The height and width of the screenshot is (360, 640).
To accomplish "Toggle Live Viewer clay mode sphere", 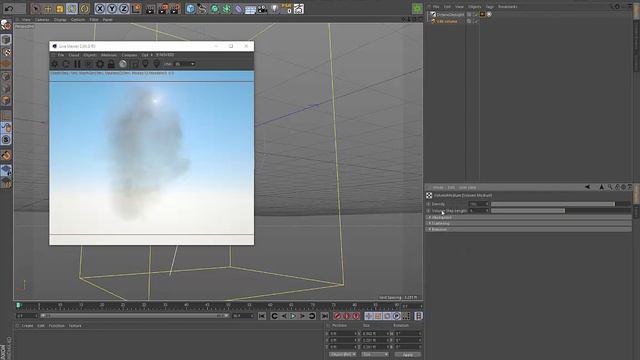I will [122, 64].
